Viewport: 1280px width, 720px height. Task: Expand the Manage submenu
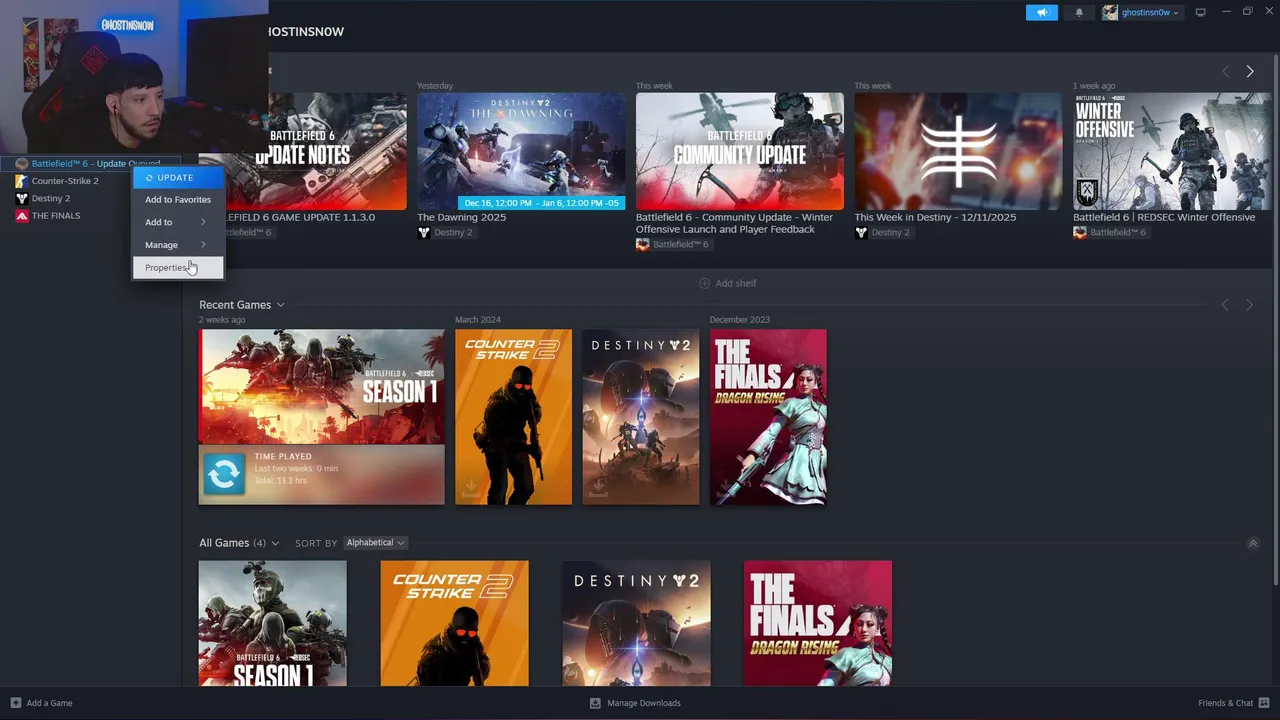(x=177, y=245)
